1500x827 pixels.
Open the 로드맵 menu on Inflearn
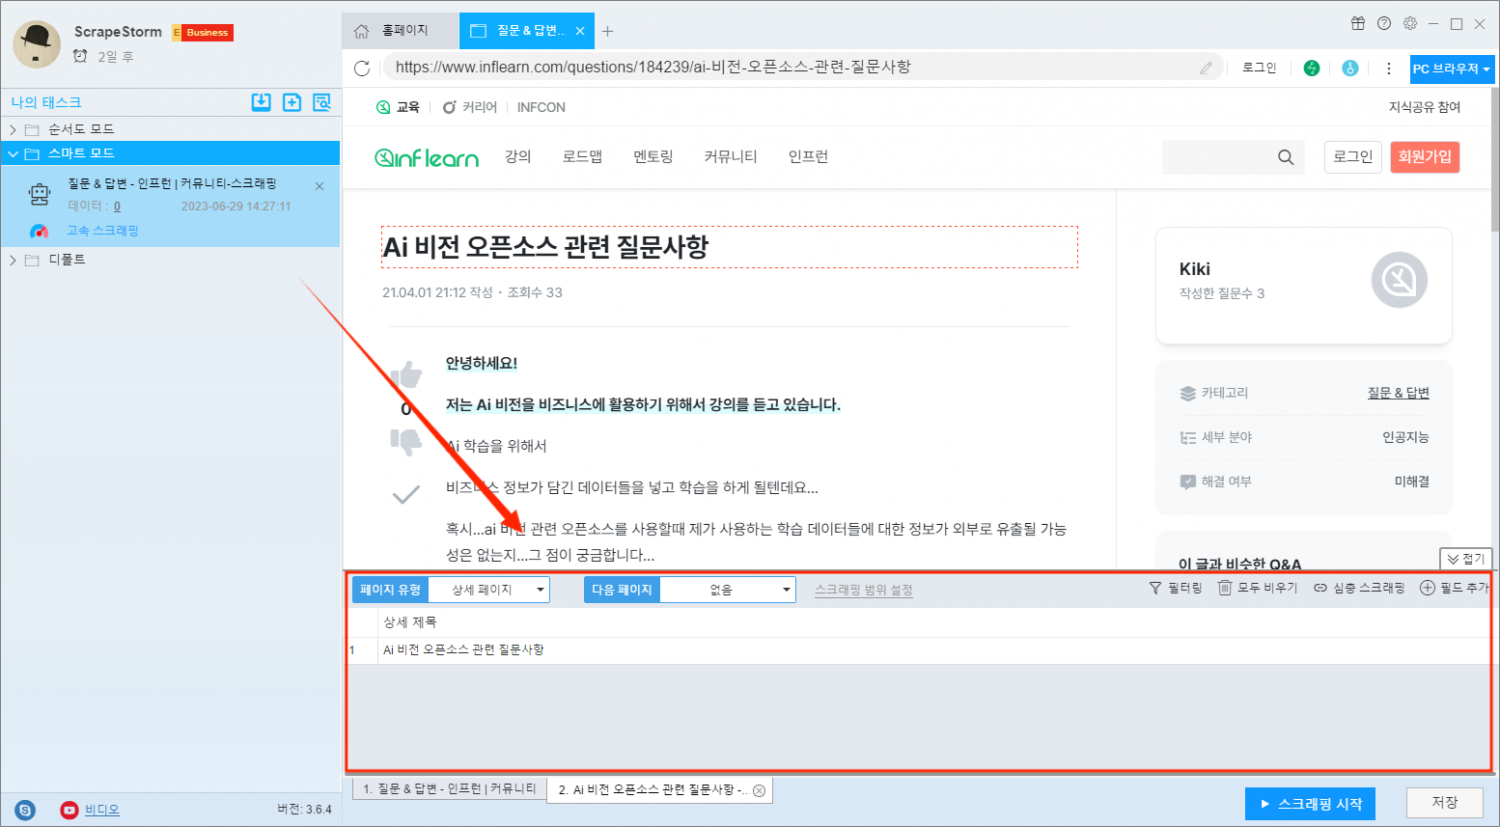tap(582, 157)
